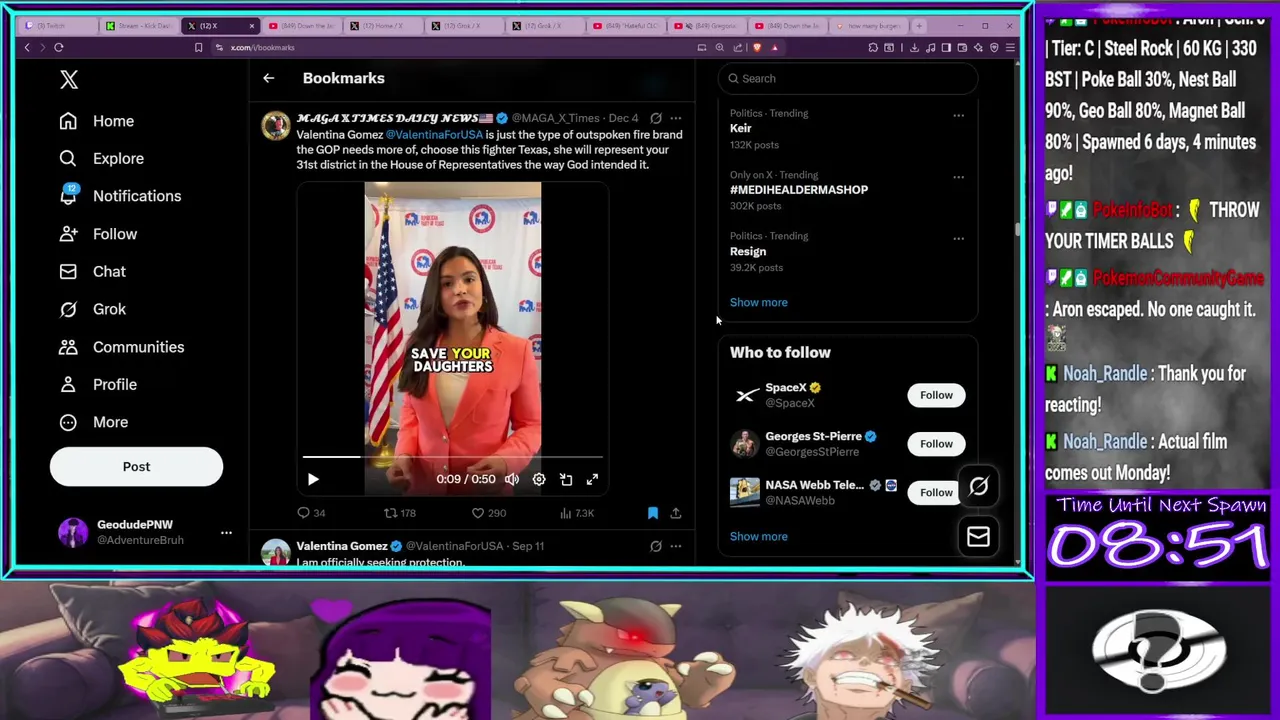The width and height of the screenshot is (1280, 720).
Task: Show more trending topics
Action: click(759, 302)
